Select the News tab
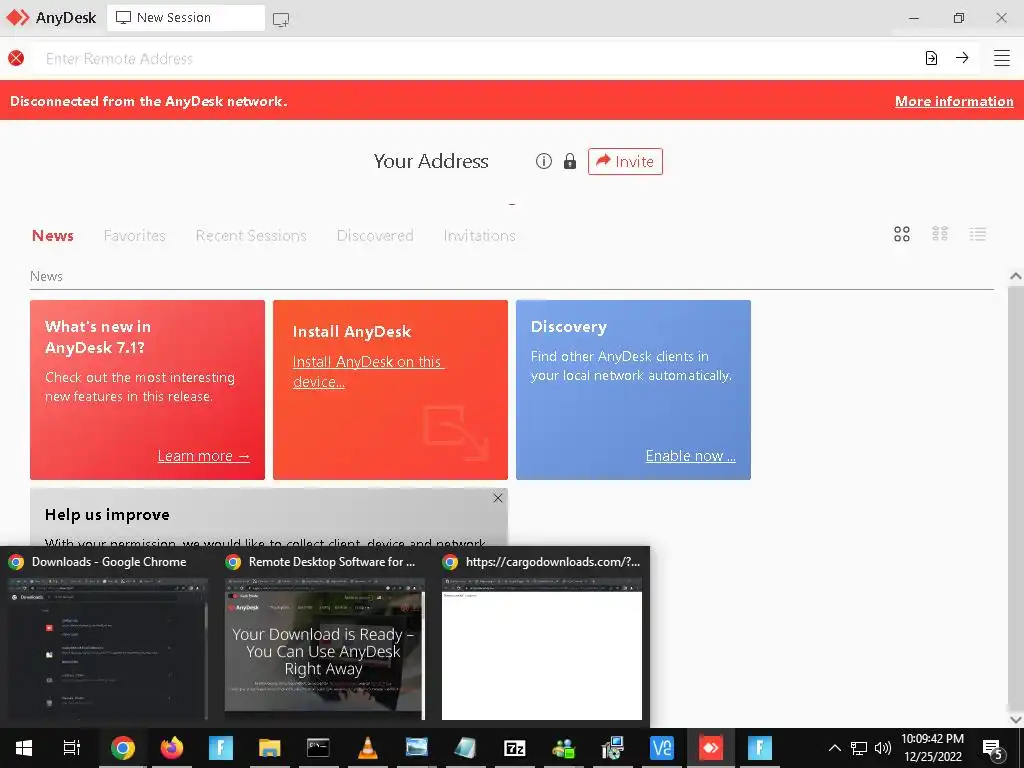This screenshot has width=1024, height=768. 53,236
